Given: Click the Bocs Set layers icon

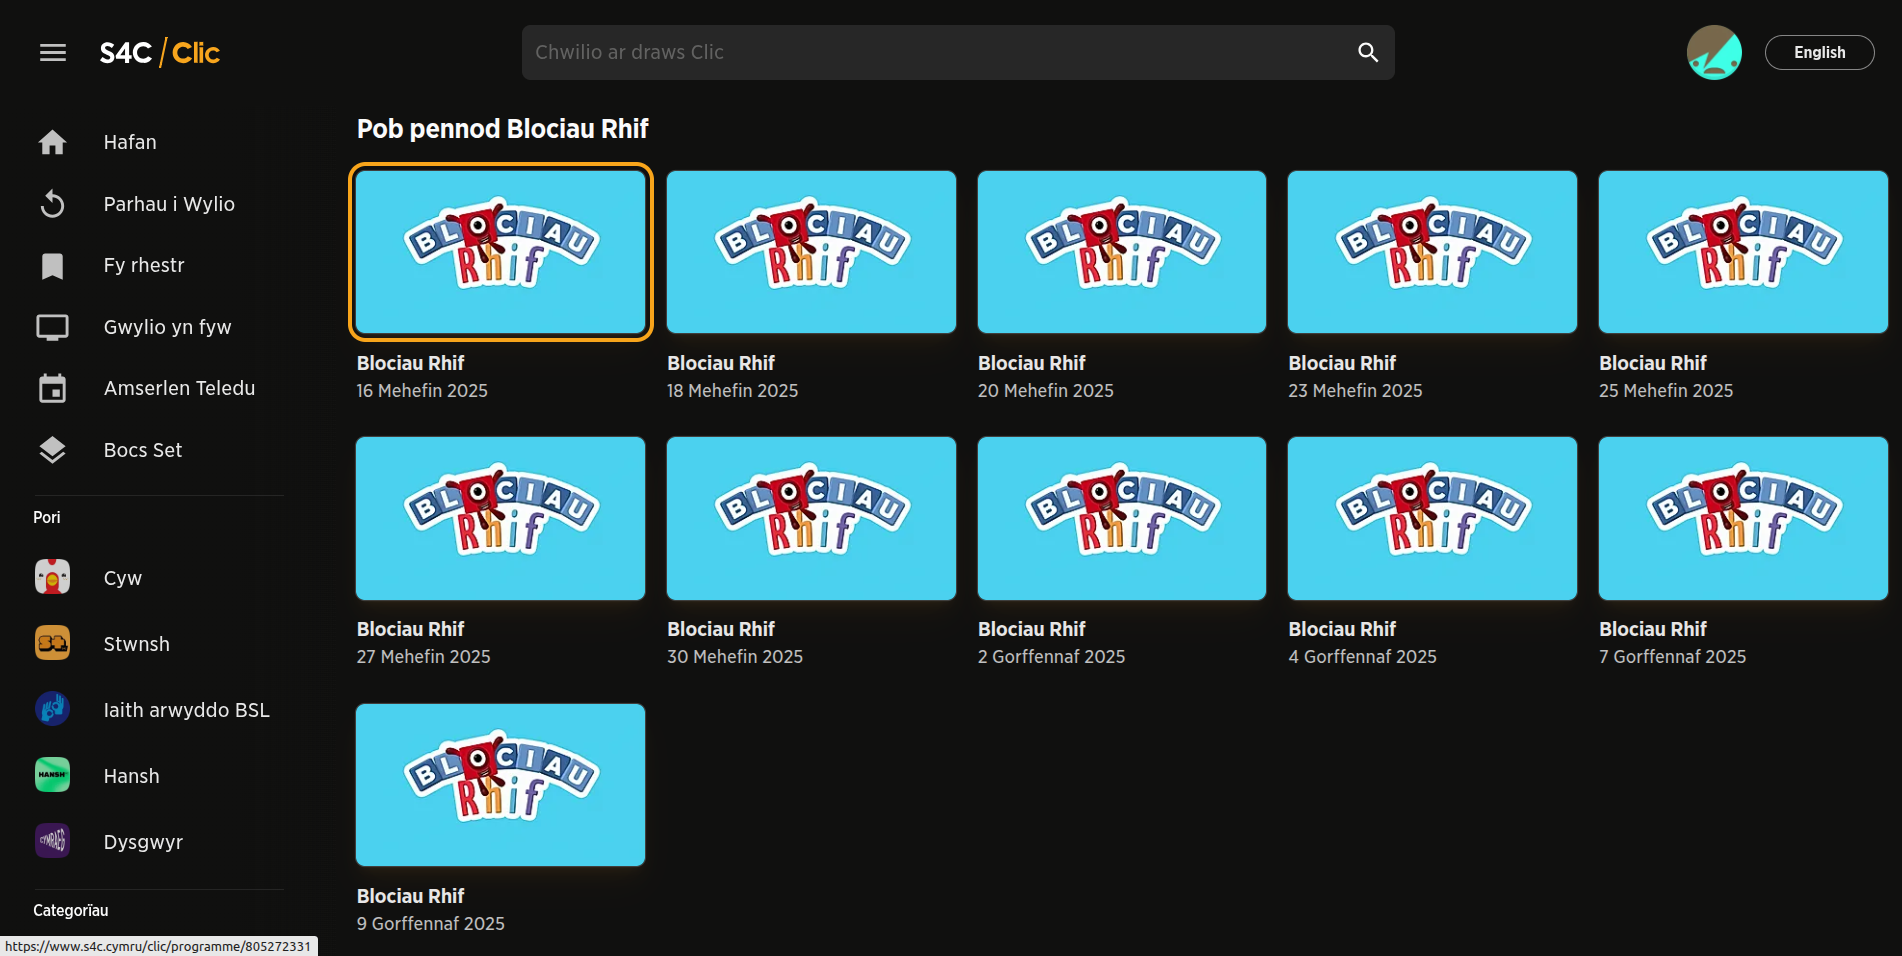Looking at the screenshot, I should coord(53,450).
